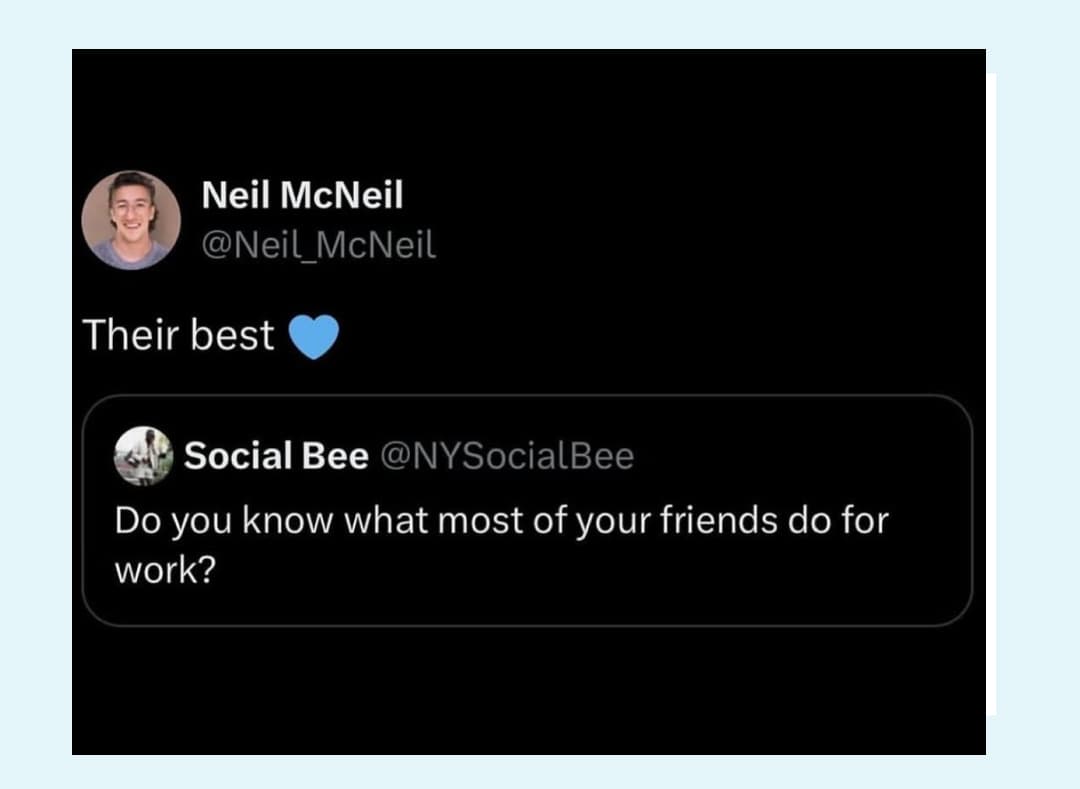Click the word "best" in the tweet
This screenshot has height=789, width=1080.
(x=232, y=336)
